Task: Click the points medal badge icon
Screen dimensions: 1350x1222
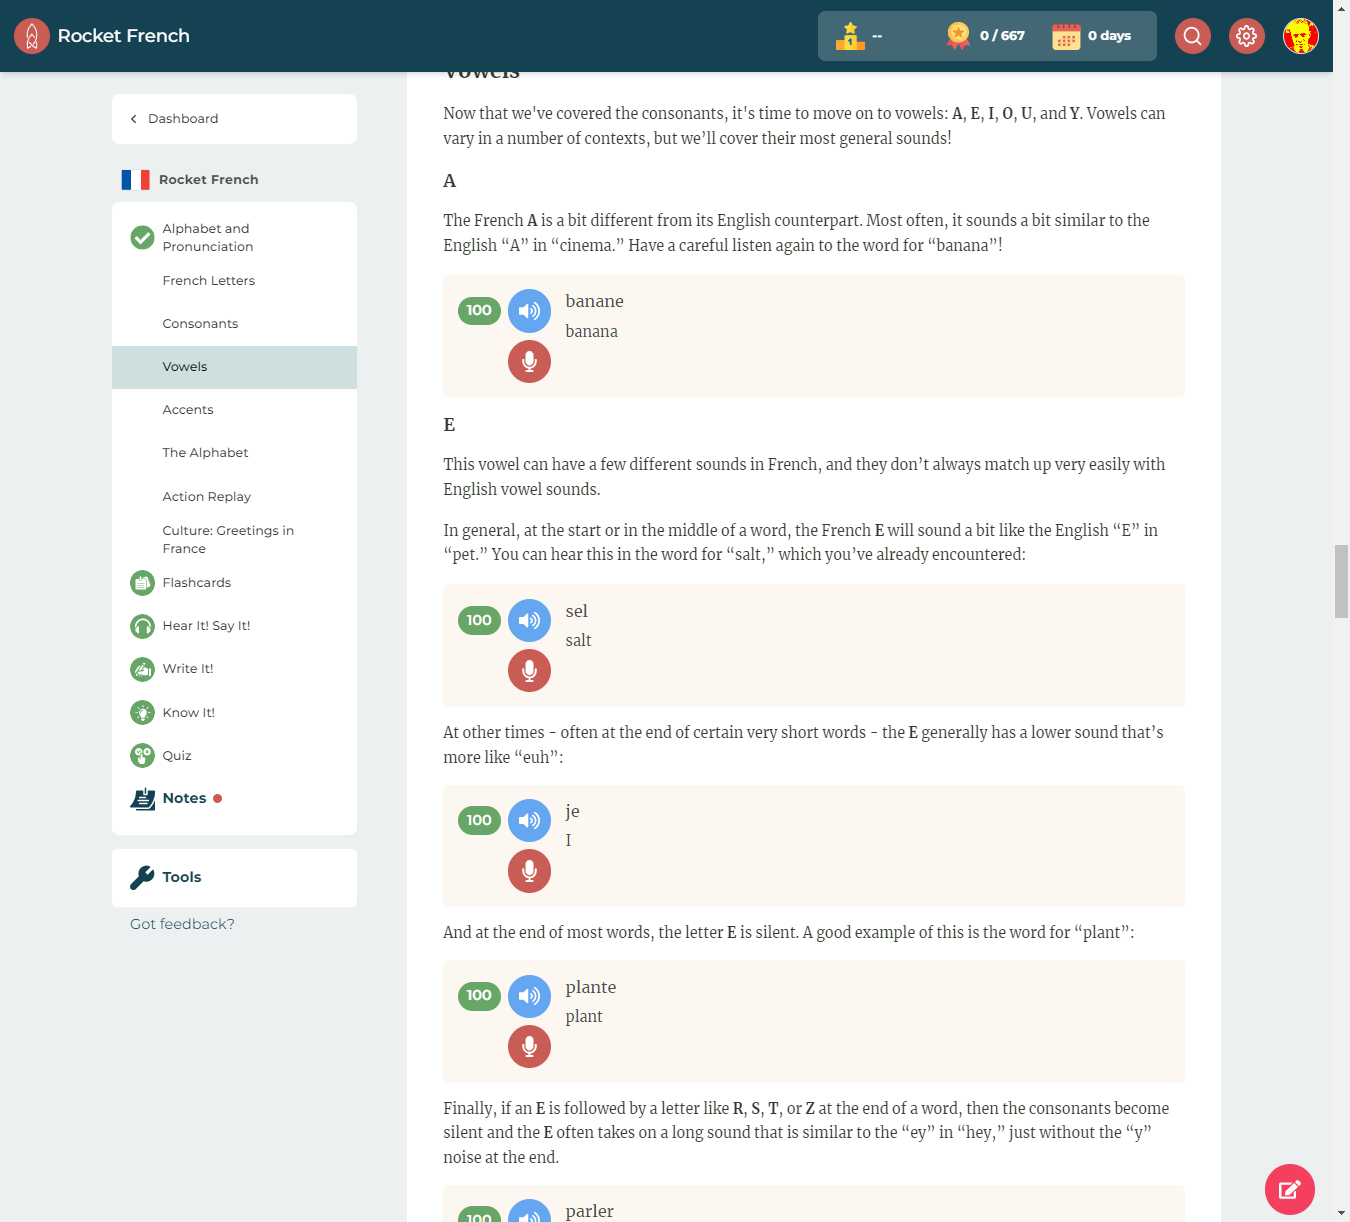Action: pyautogui.click(x=959, y=36)
